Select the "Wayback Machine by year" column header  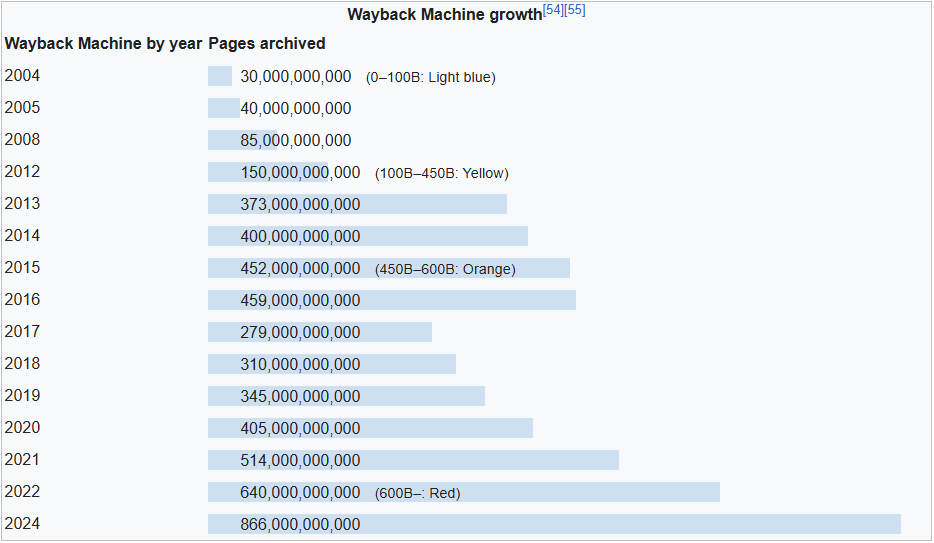click(x=104, y=44)
